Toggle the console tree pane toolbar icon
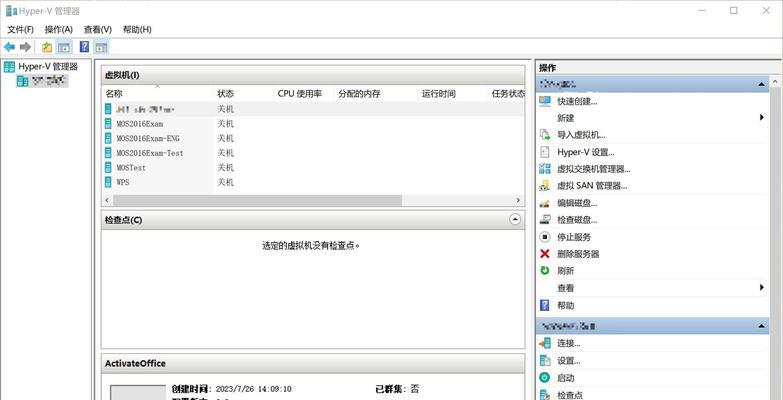Viewport: 783px width, 400px height. pos(64,47)
